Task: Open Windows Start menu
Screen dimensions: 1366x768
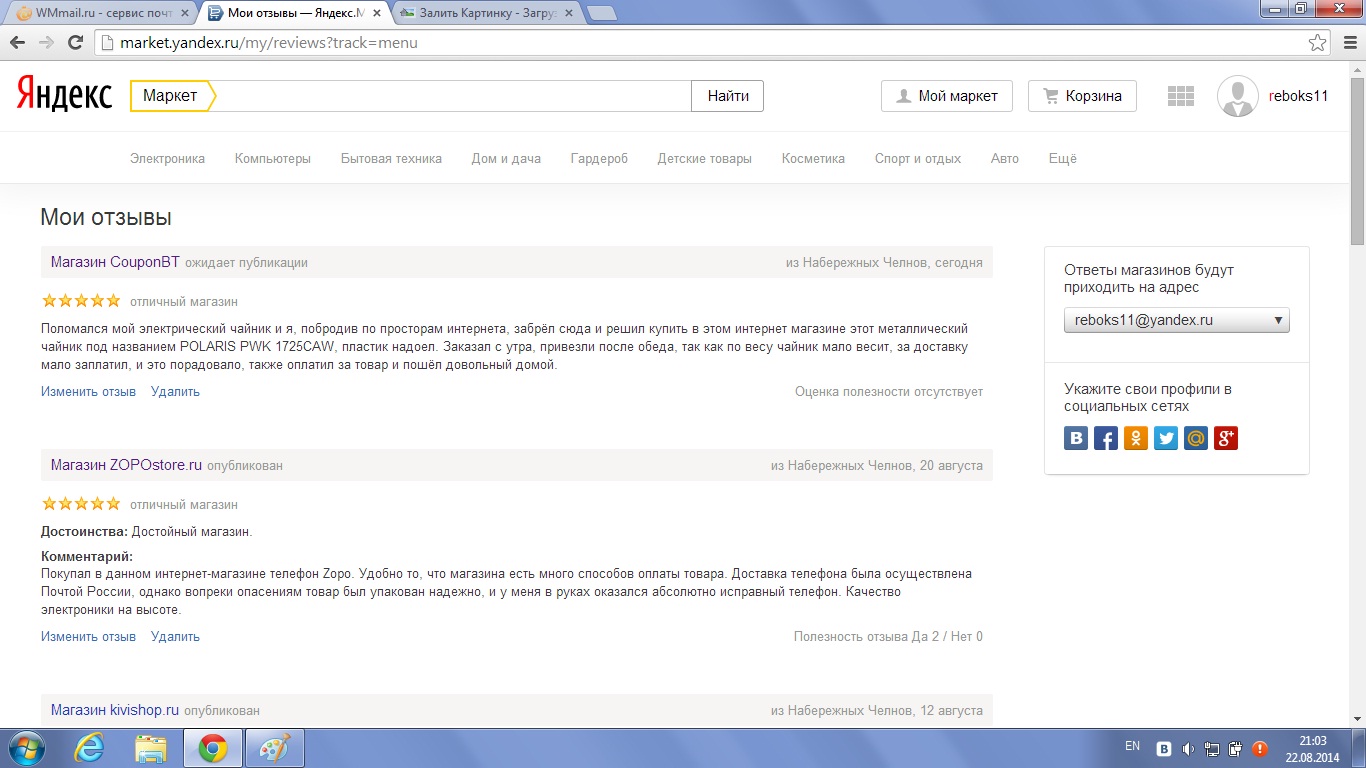Action: (27, 747)
